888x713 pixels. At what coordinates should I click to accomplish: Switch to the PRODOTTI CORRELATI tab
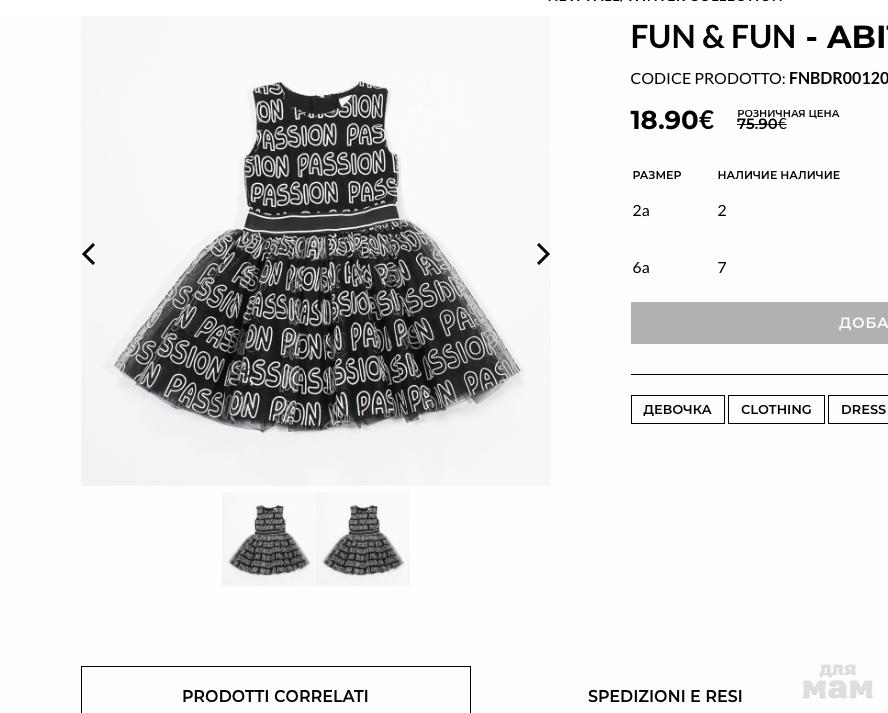(x=276, y=690)
